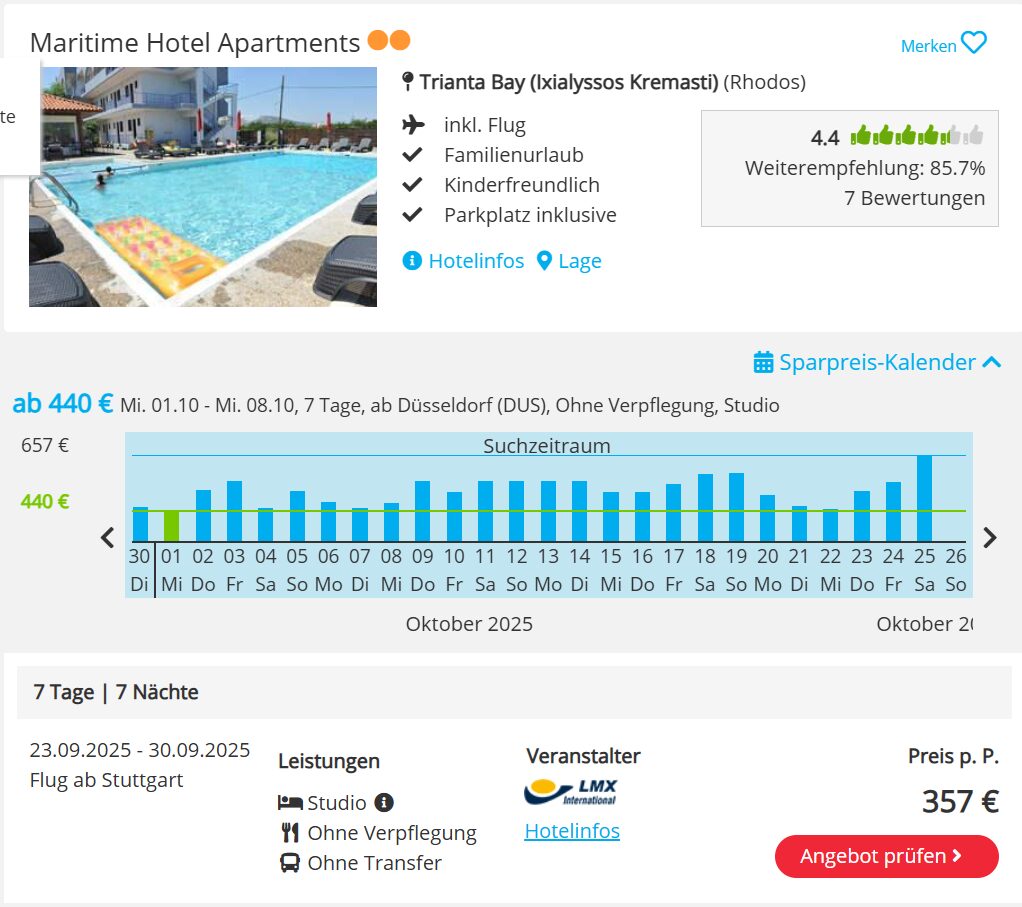Viewport: 1022px width, 907px height.
Task: Open Lage map pin icon
Action: tap(544, 261)
